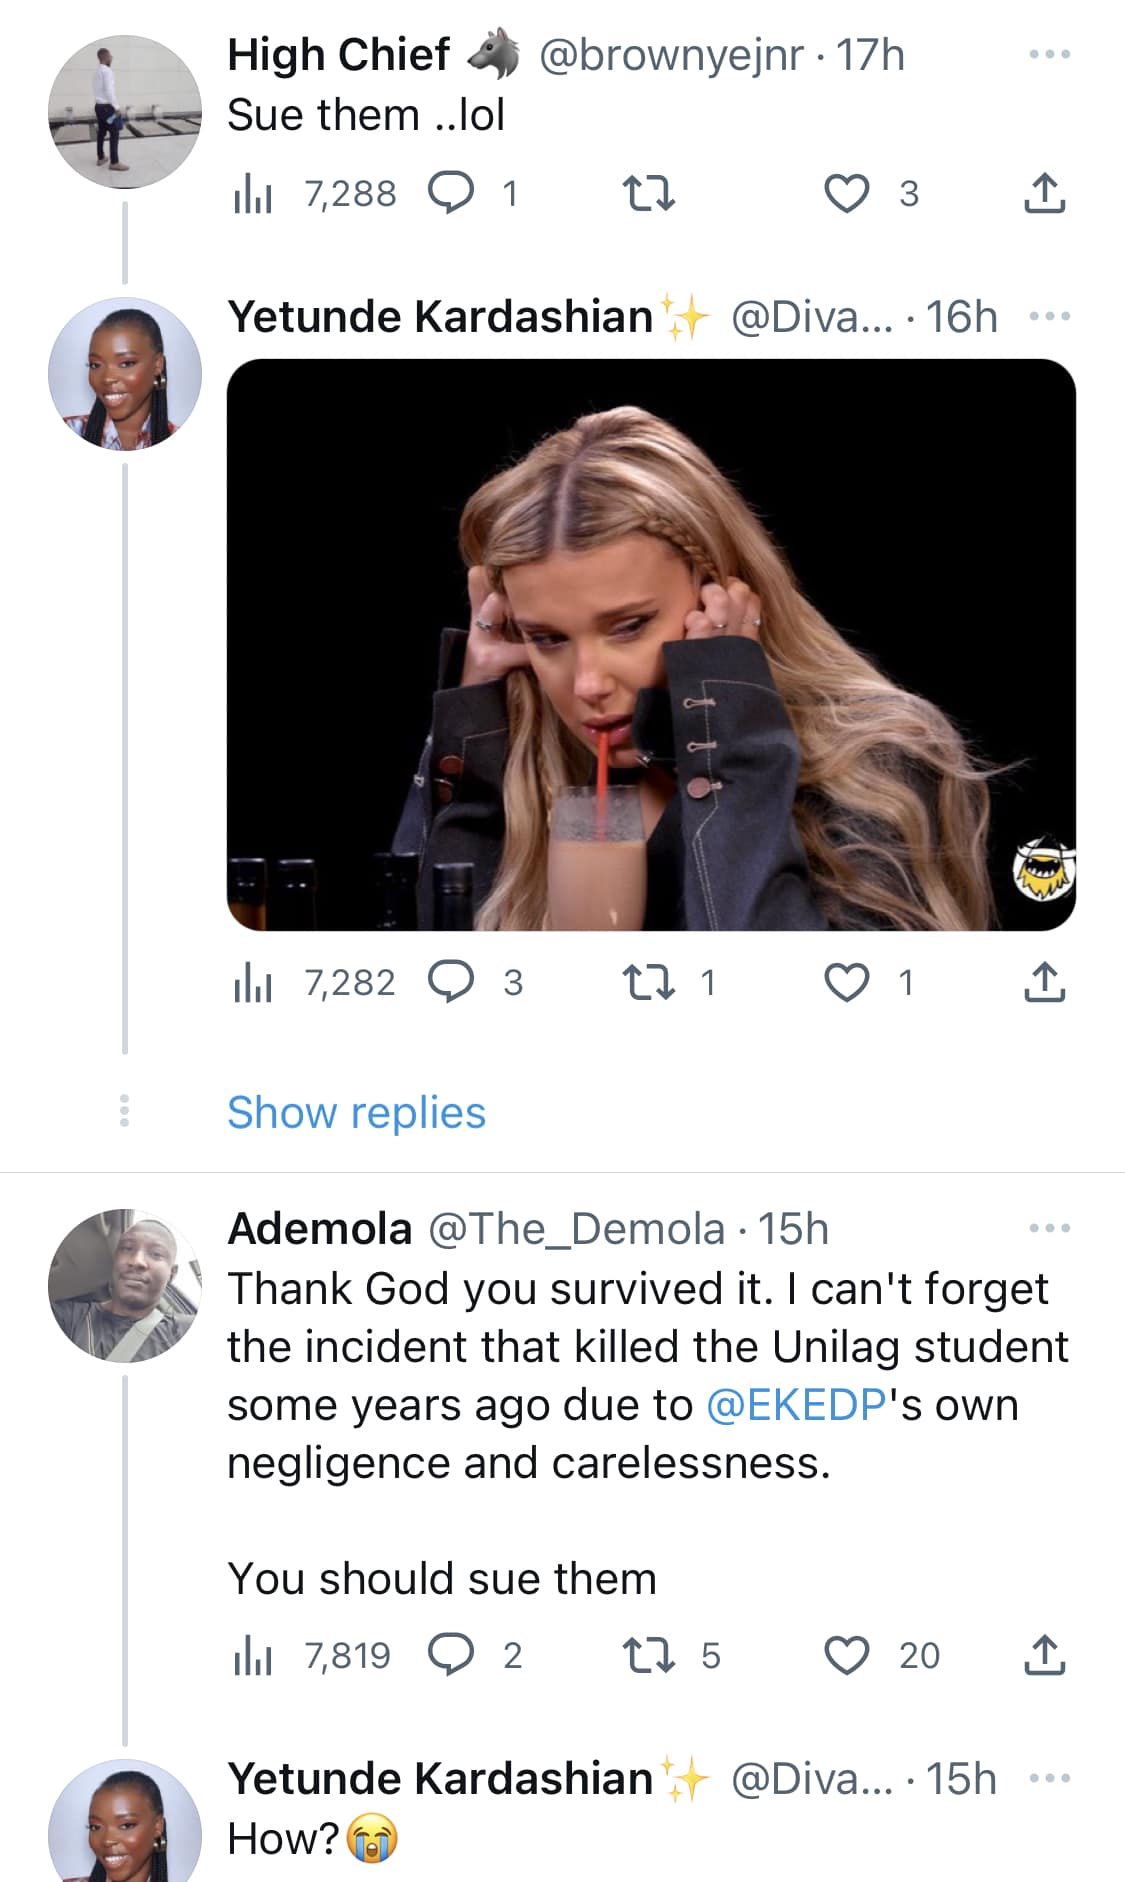Retweet Ademola's tweet about EKEDP

(648, 1656)
